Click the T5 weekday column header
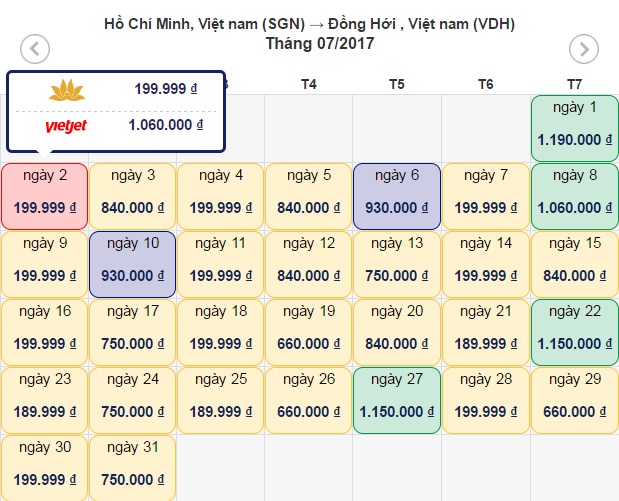The height and width of the screenshot is (501, 619). [397, 84]
